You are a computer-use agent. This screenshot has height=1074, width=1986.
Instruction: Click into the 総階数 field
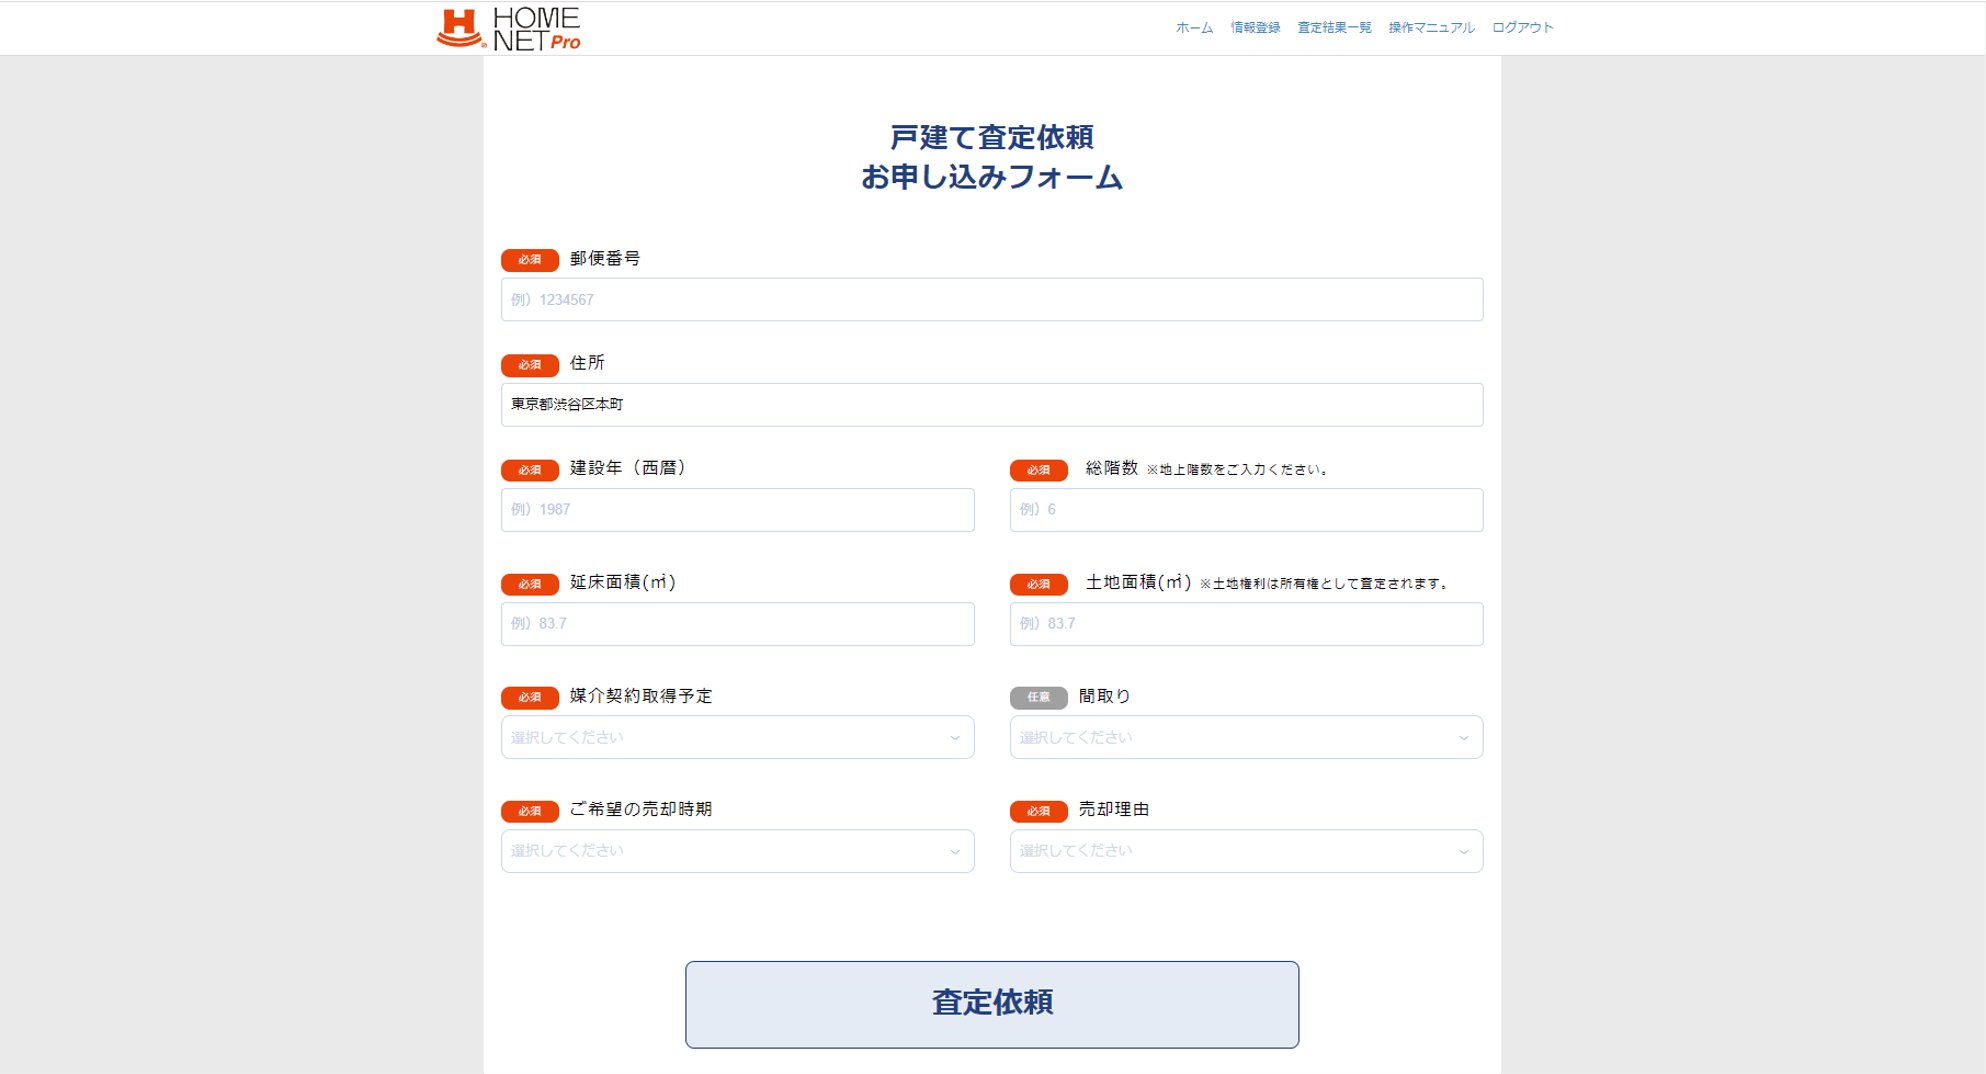(x=1245, y=510)
